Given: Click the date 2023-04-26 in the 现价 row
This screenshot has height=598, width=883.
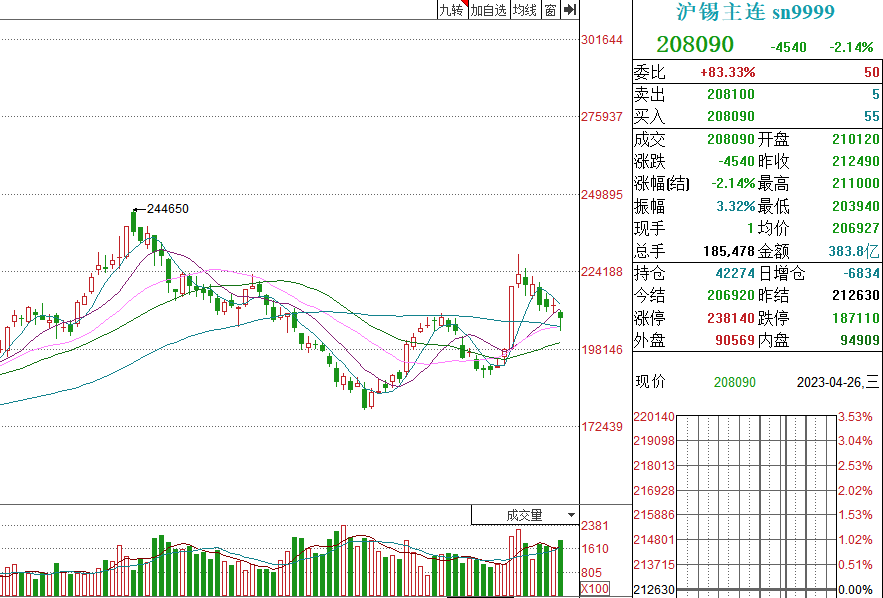Looking at the screenshot, I should click(x=830, y=382).
